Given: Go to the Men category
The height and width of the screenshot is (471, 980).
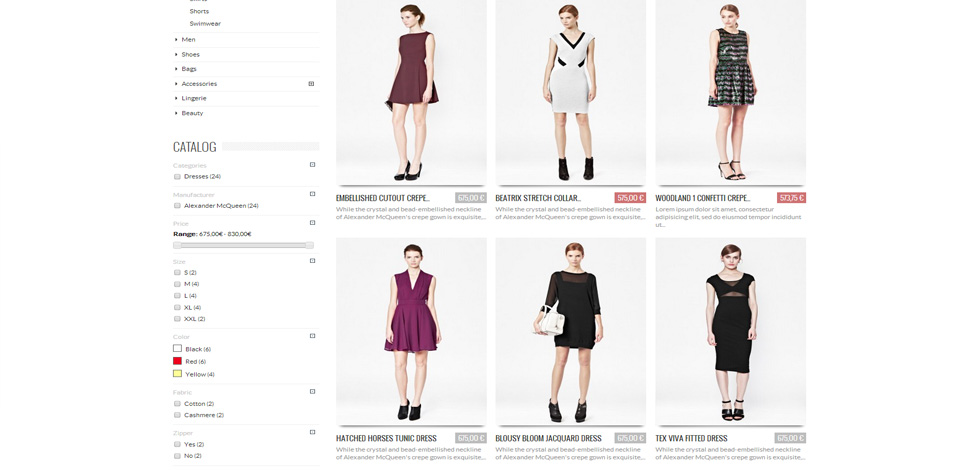Looking at the screenshot, I should click(x=188, y=39).
